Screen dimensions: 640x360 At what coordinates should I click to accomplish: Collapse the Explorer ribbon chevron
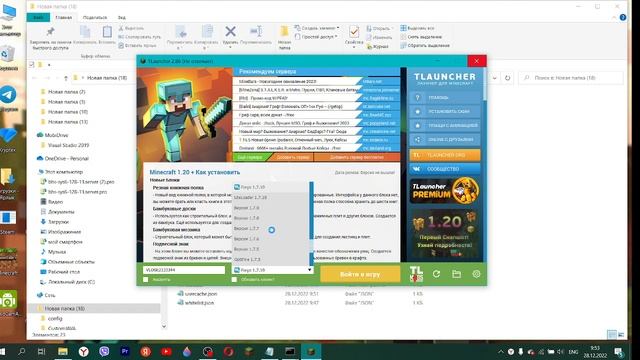[x=614, y=17]
